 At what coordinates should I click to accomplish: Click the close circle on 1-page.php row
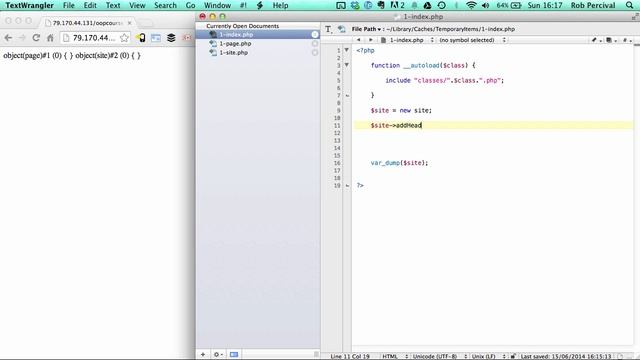coord(315,44)
